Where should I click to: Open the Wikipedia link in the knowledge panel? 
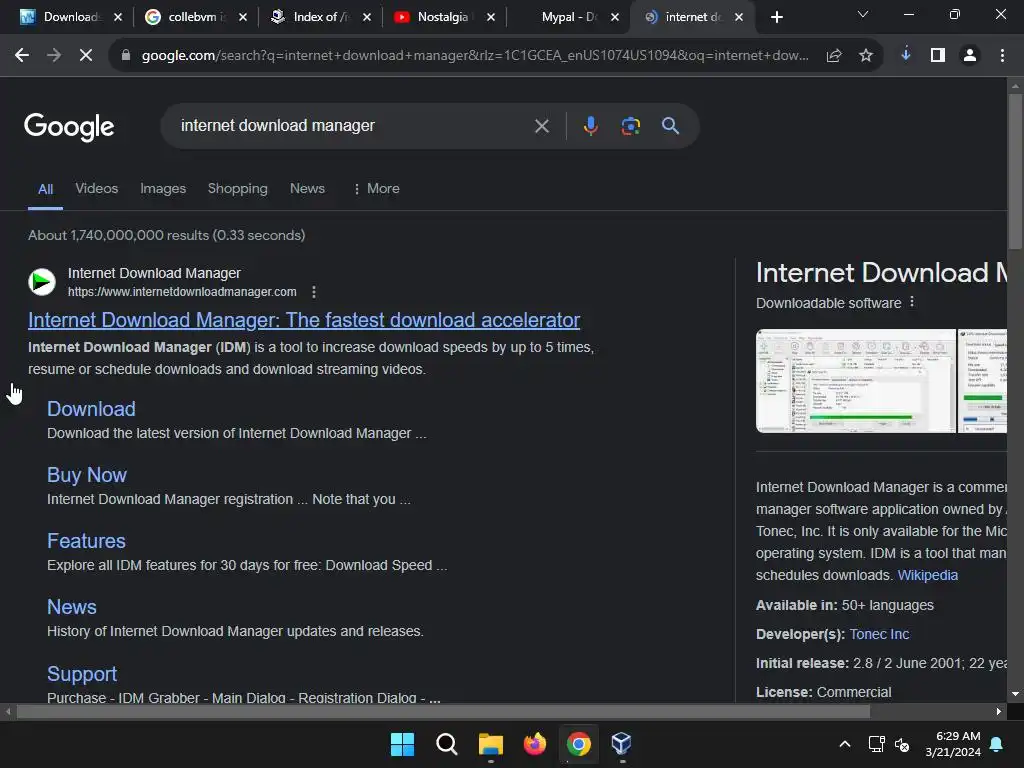click(x=927, y=575)
